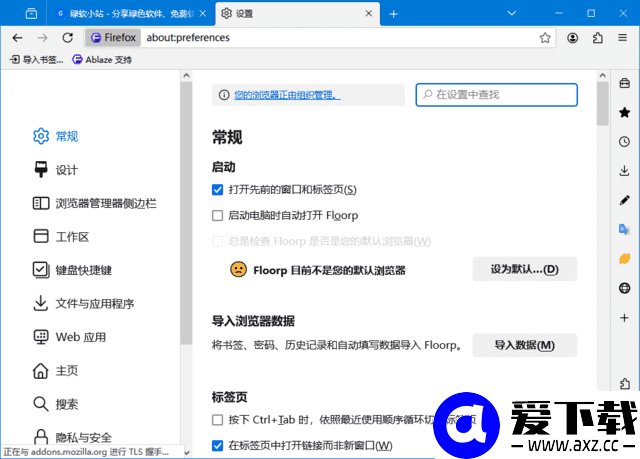640x459 pixels.
Task: Bookmark this page with the star icon
Action: pyautogui.click(x=545, y=38)
